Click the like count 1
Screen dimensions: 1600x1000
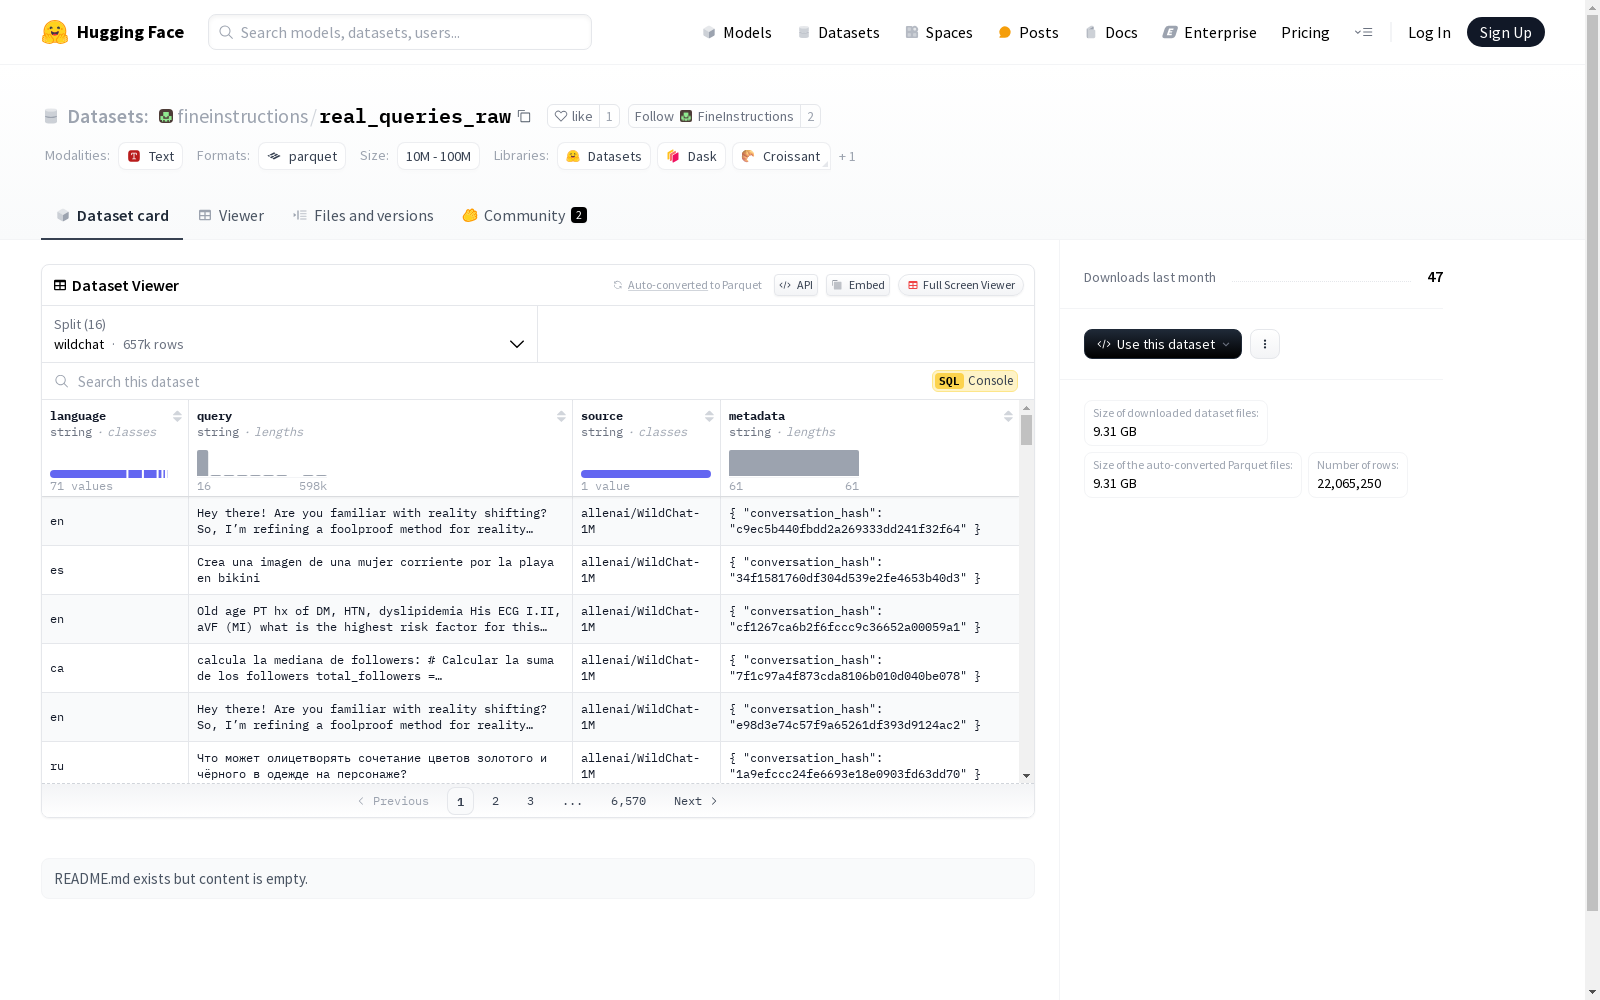tap(609, 116)
